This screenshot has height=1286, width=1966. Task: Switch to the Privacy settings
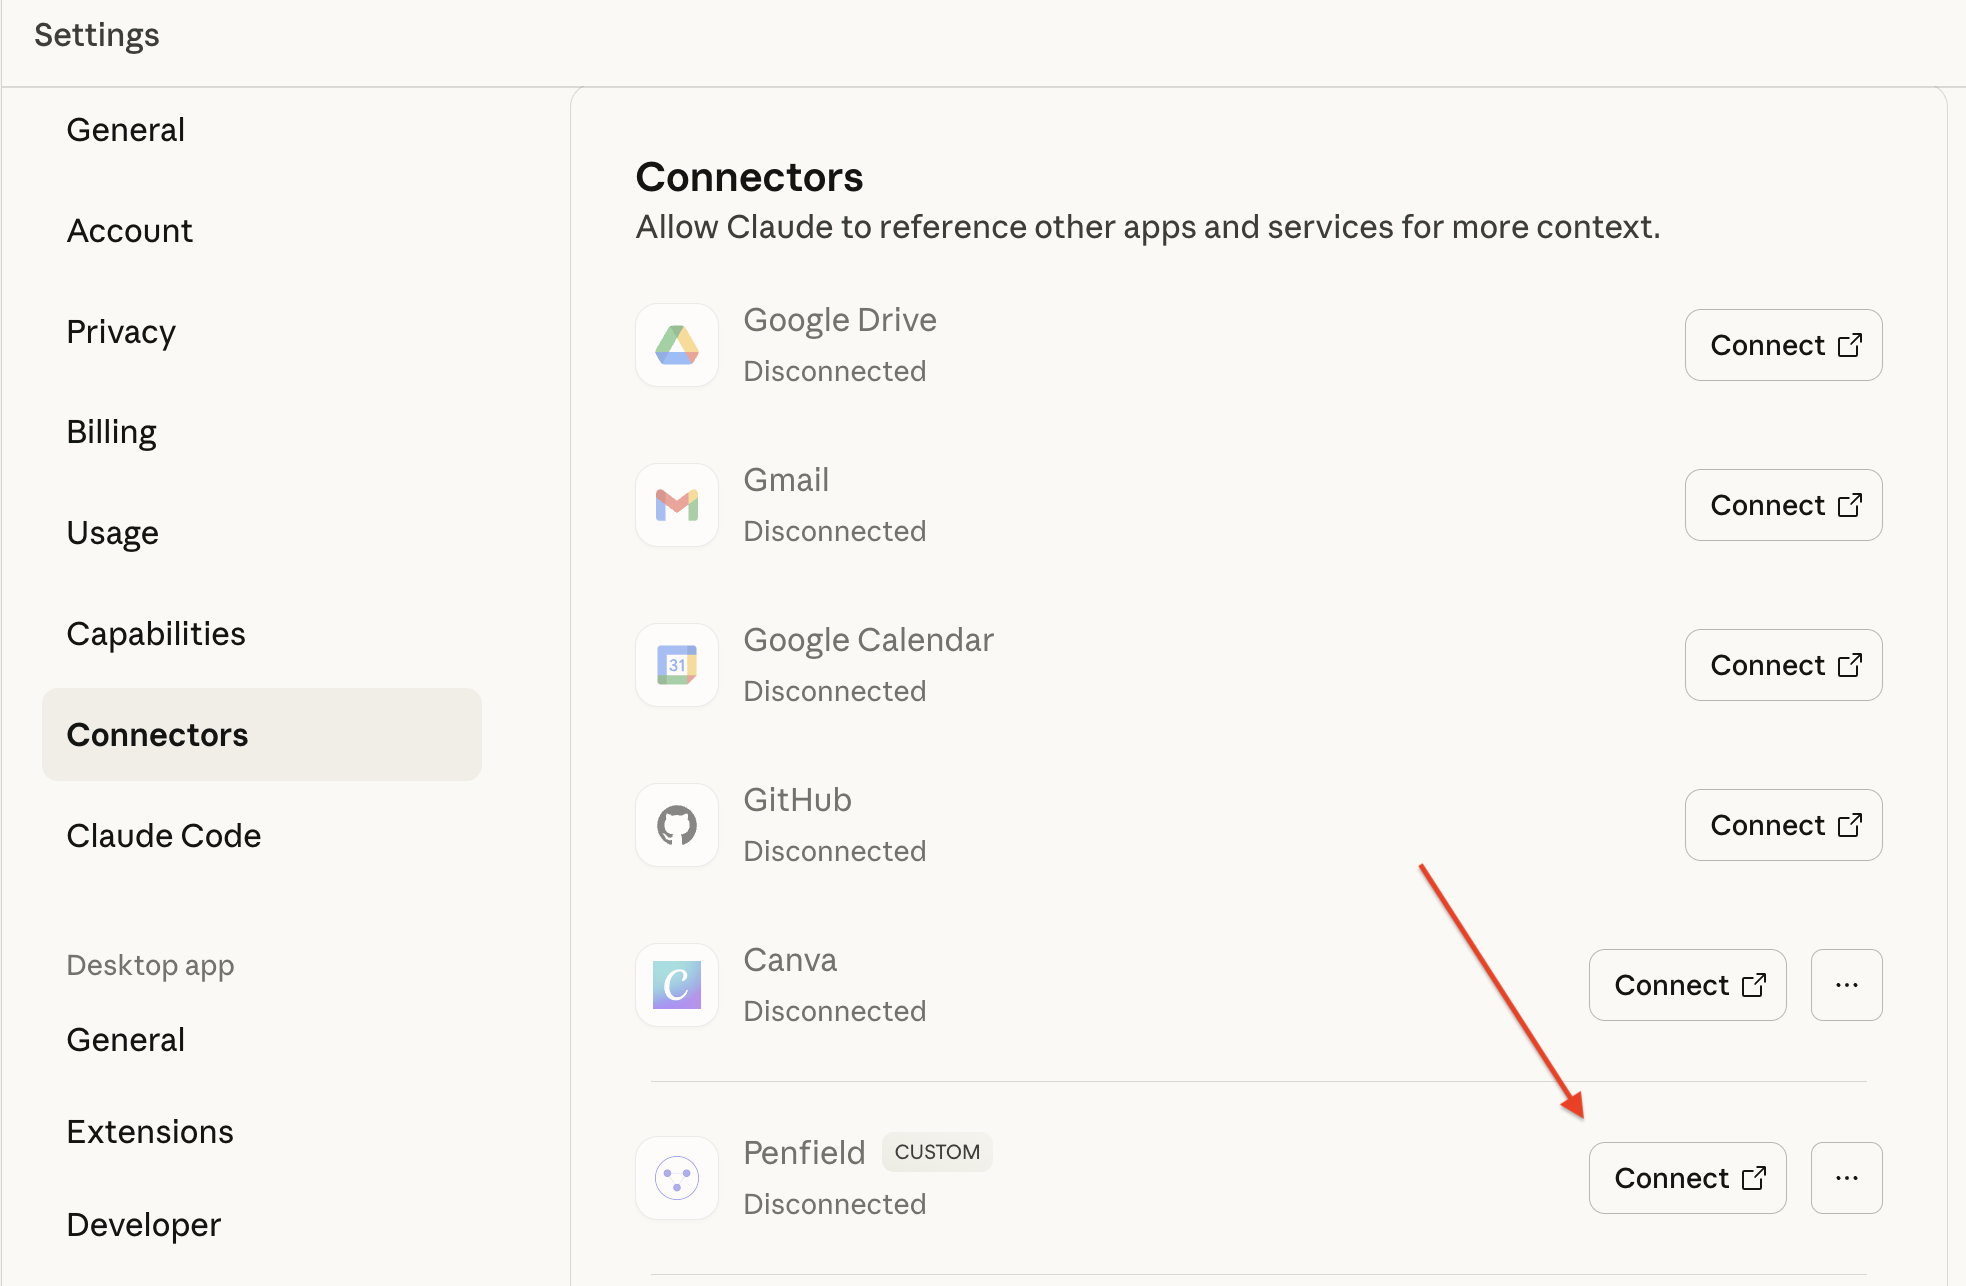pyautogui.click(x=121, y=332)
